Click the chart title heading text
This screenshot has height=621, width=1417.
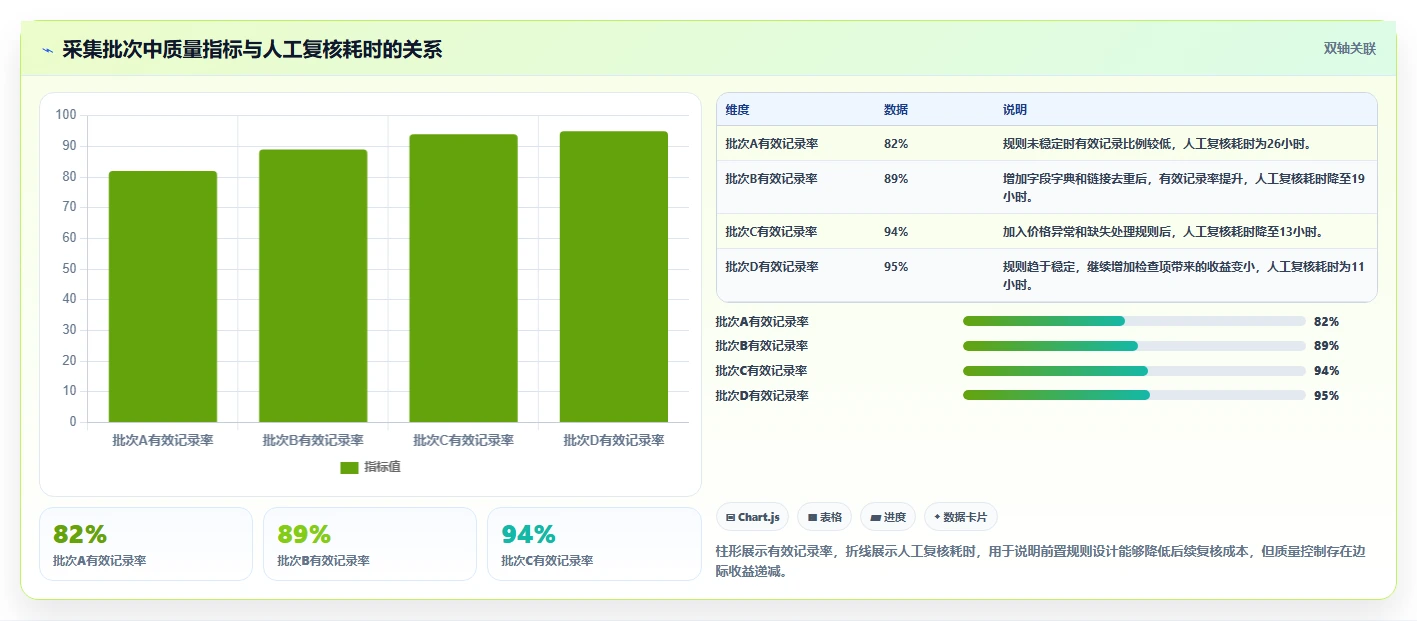pyautogui.click(x=252, y=50)
